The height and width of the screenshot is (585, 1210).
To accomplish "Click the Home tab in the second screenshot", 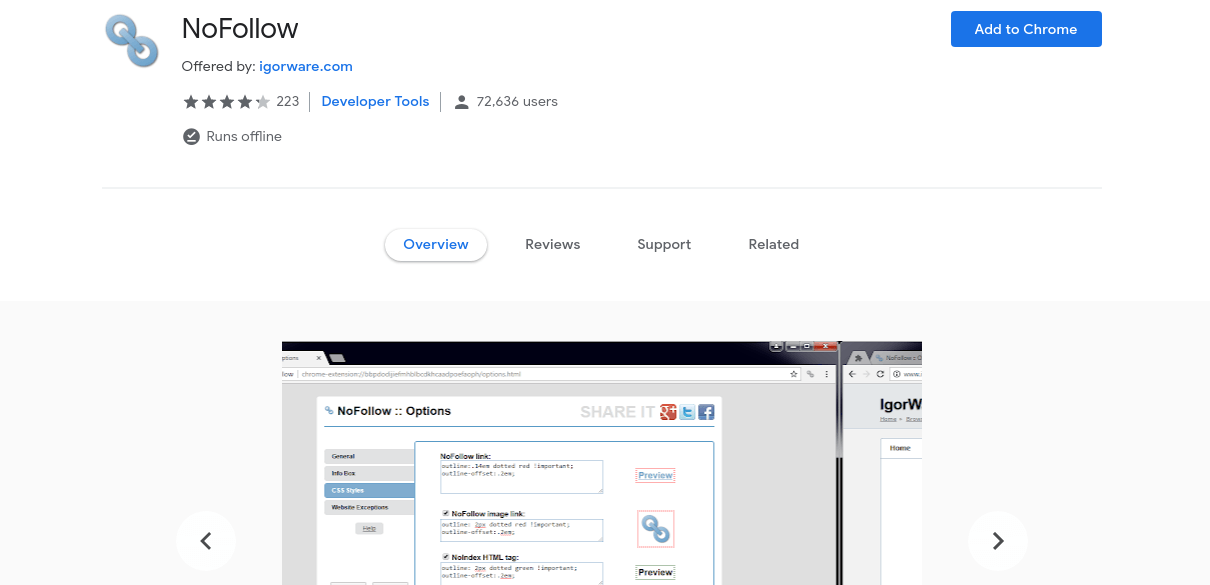I will 901,448.
